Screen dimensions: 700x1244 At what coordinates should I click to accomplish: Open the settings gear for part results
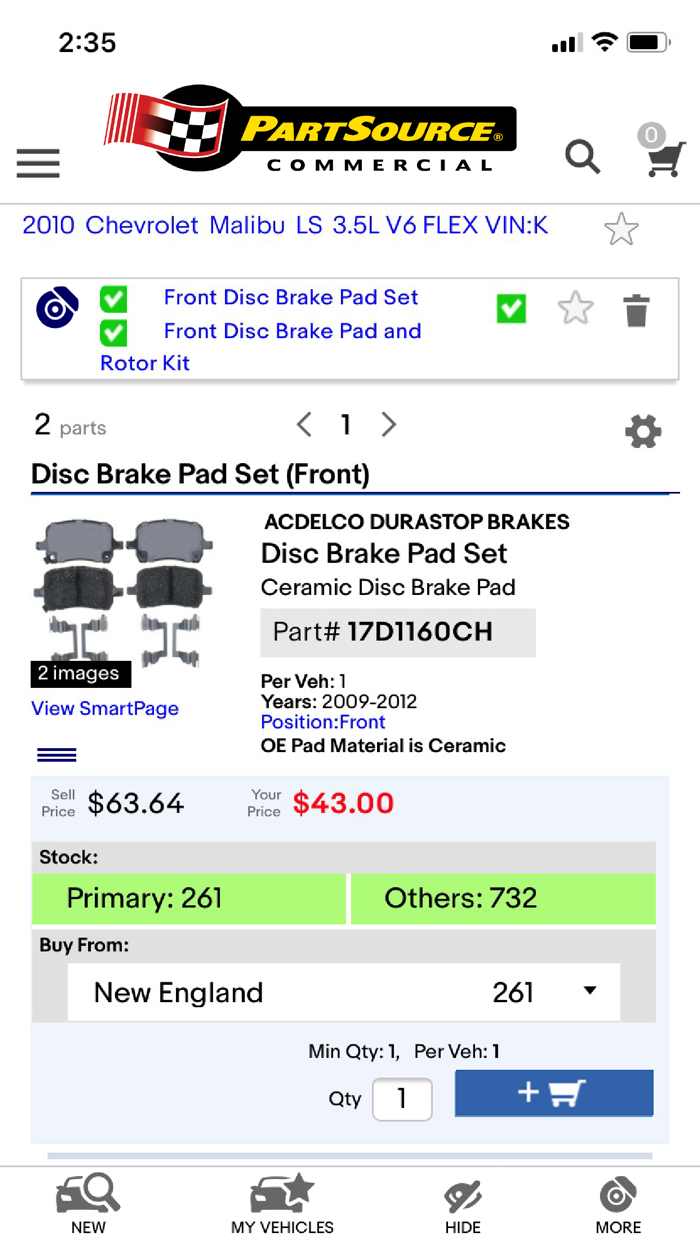[643, 431]
